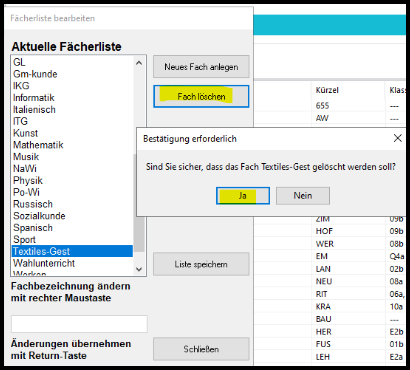Click the RIT Kürzel cell

point(348,294)
